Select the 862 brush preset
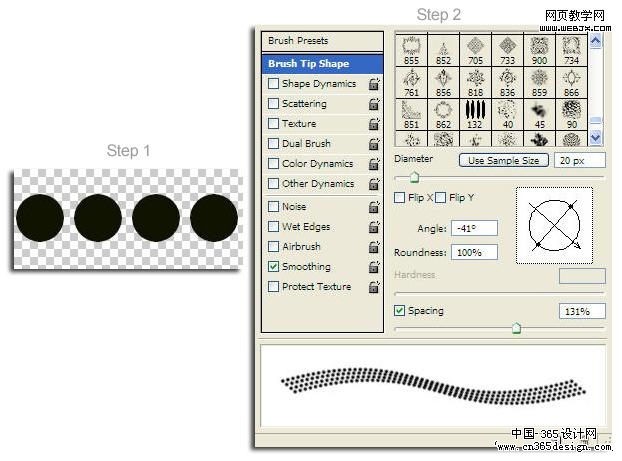 point(443,114)
